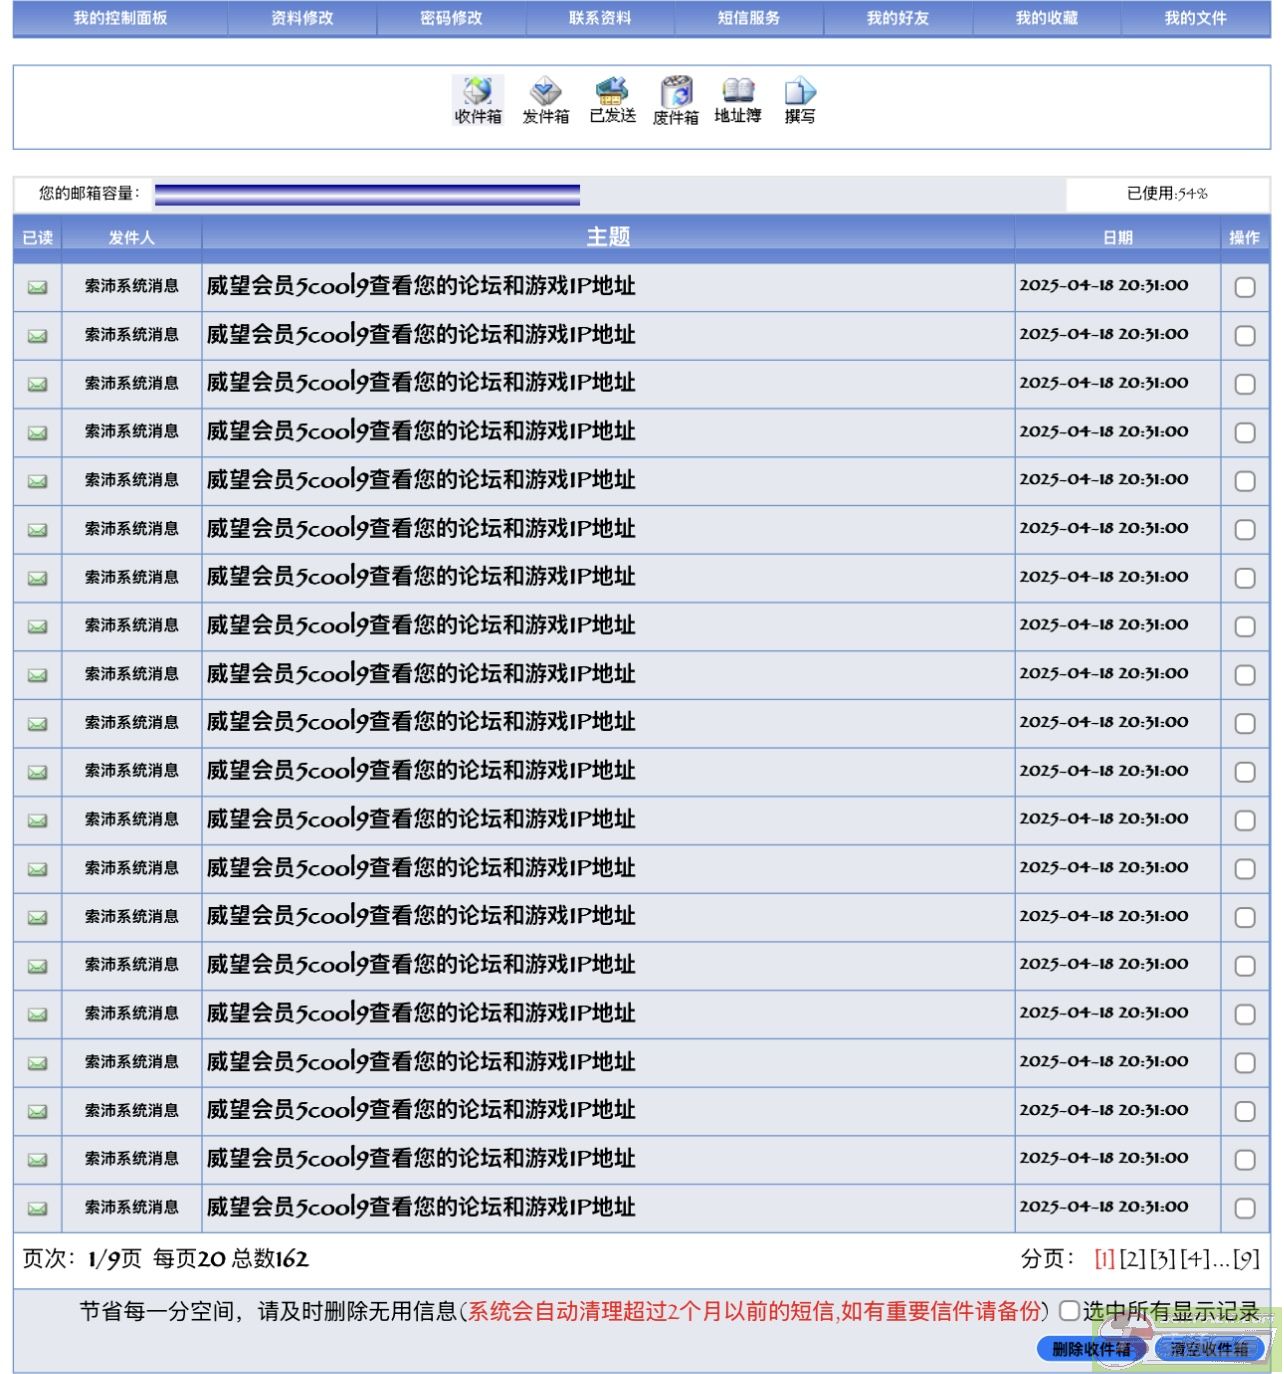Open the 我的好友 menu tab
1284x1374 pixels.
point(897,18)
